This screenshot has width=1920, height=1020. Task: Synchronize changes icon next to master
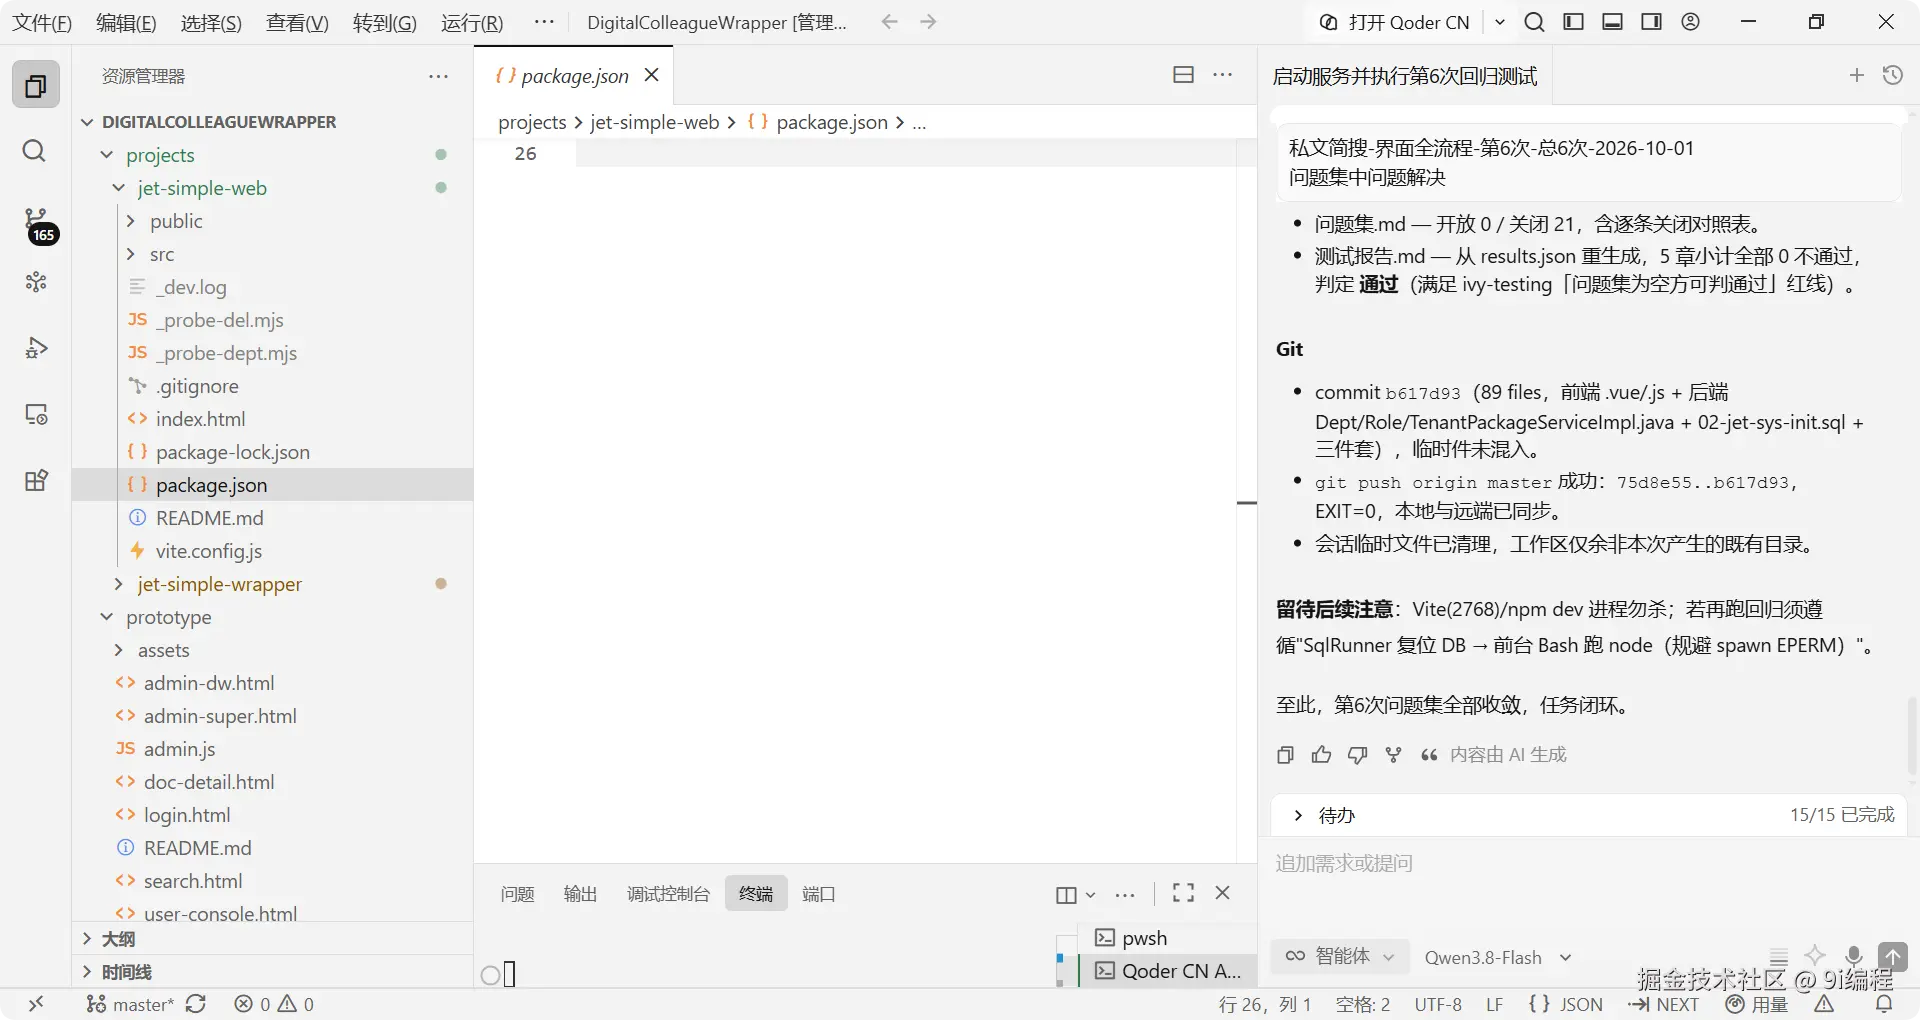point(196,1004)
